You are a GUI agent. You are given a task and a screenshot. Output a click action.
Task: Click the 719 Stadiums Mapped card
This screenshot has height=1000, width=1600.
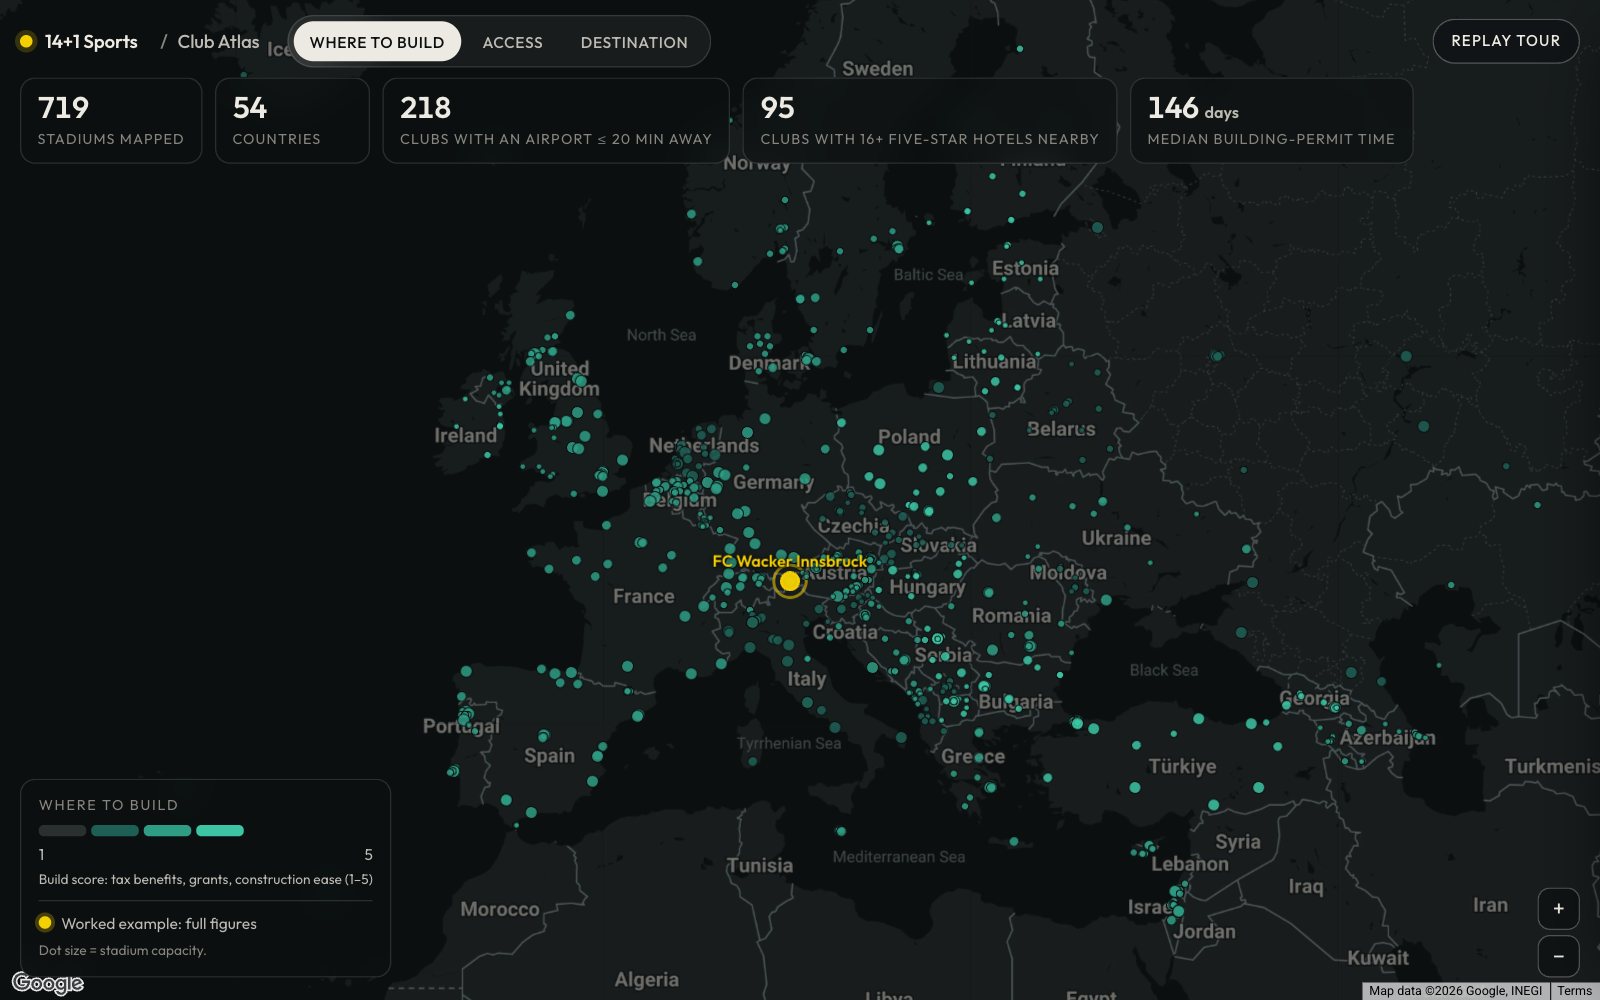tap(111, 121)
